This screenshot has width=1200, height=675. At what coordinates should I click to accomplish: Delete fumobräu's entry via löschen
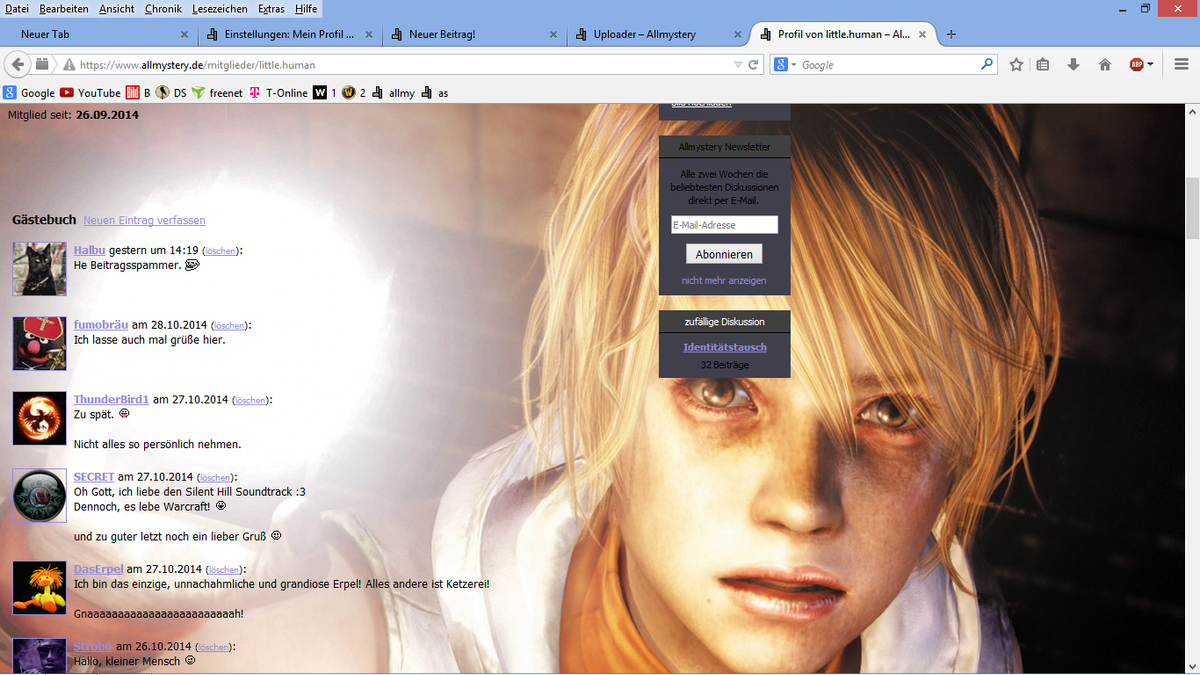230,326
